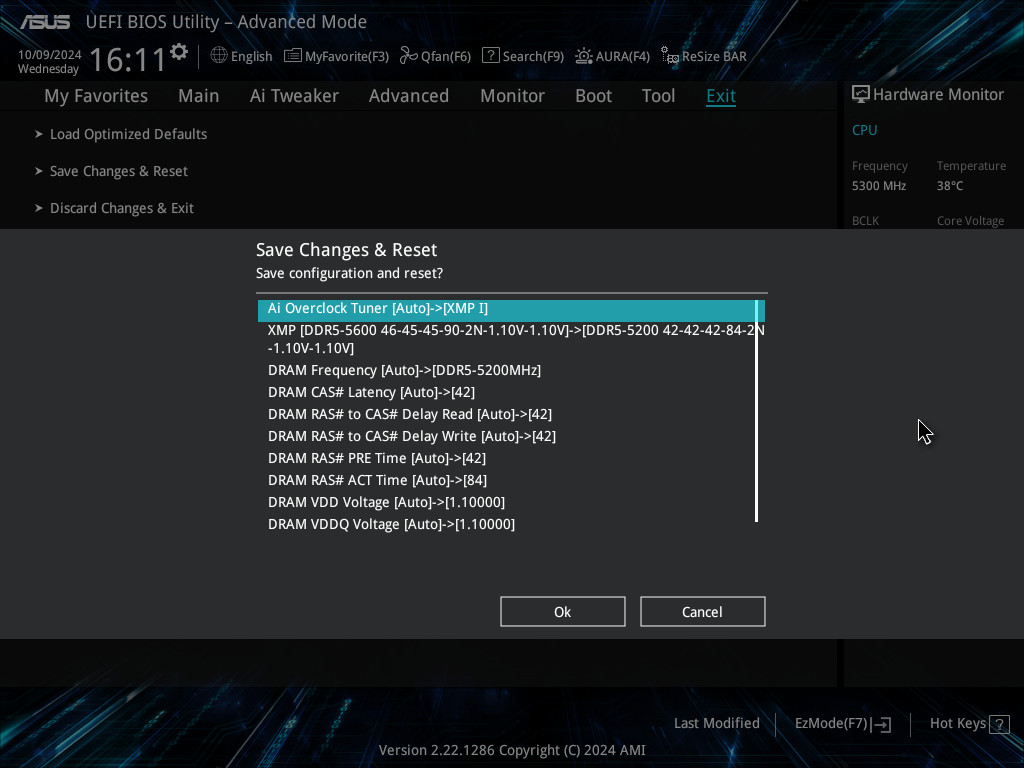Click the change list scrollbar
The width and height of the screenshot is (1024, 768).
756,411
